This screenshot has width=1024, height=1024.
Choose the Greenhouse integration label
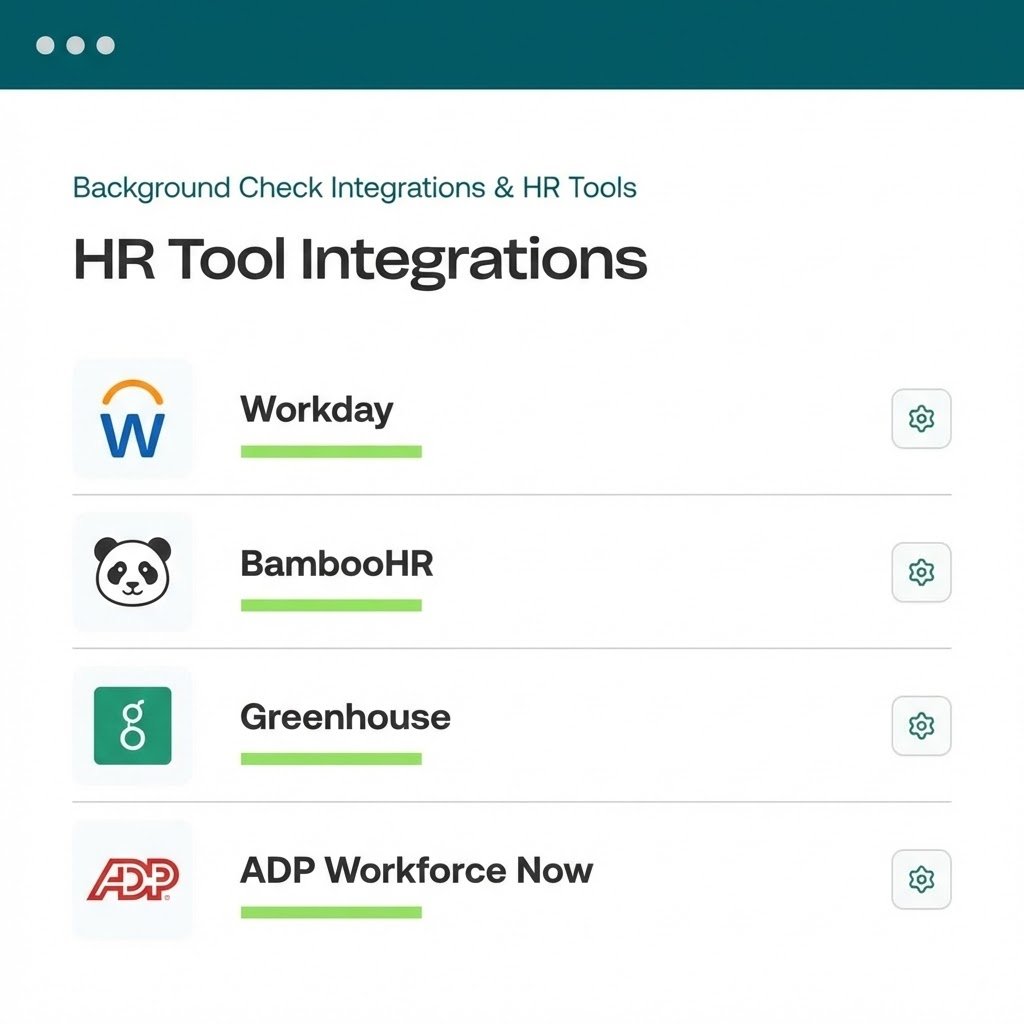click(345, 717)
